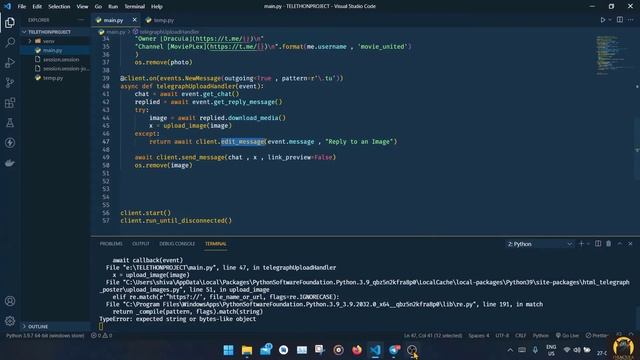Expand the venv folder
Viewport: 640px width, 360px height.
(55, 41)
